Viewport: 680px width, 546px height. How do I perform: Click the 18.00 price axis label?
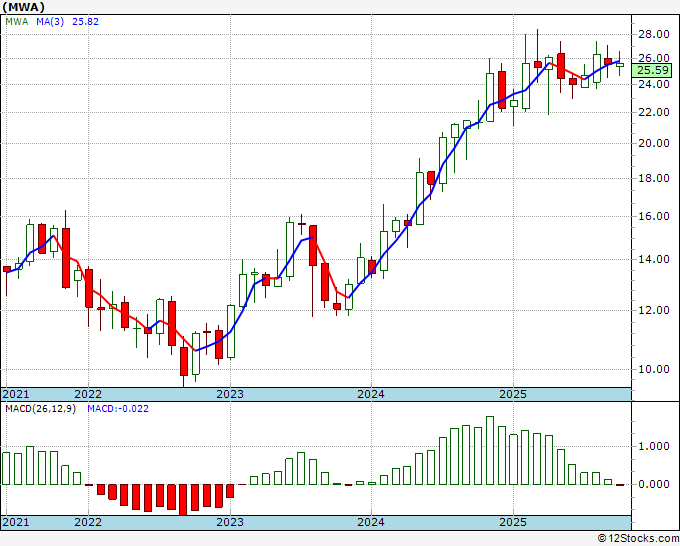tap(654, 178)
